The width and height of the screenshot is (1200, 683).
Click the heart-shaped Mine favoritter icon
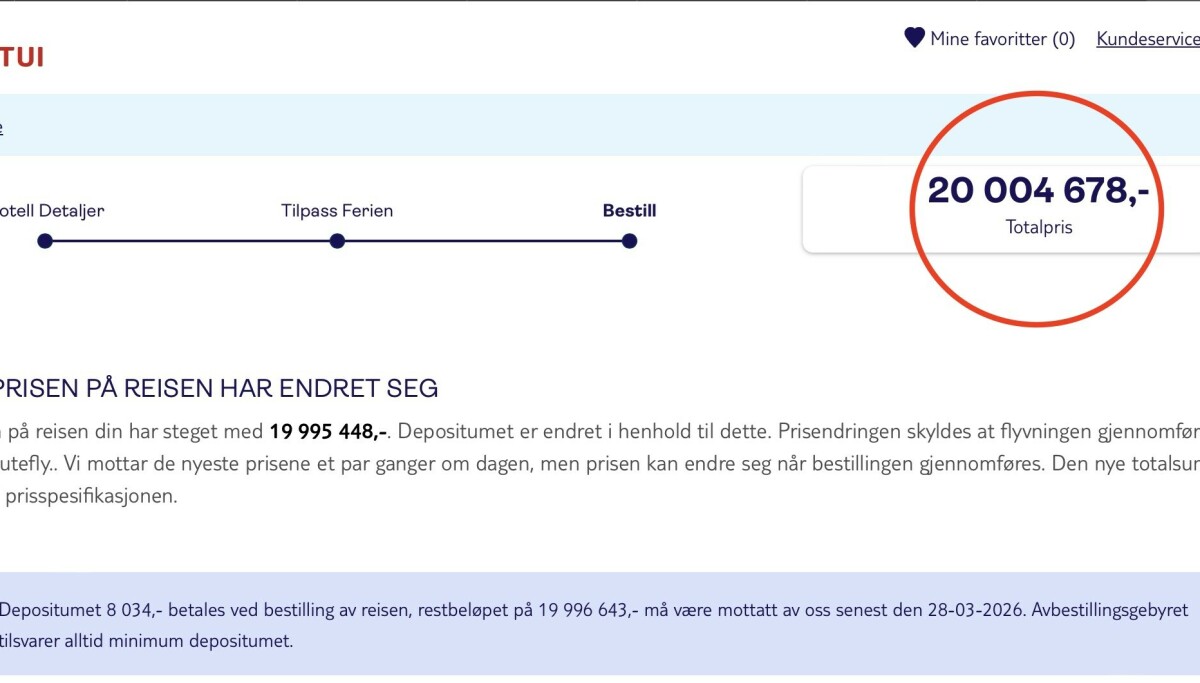[913, 38]
